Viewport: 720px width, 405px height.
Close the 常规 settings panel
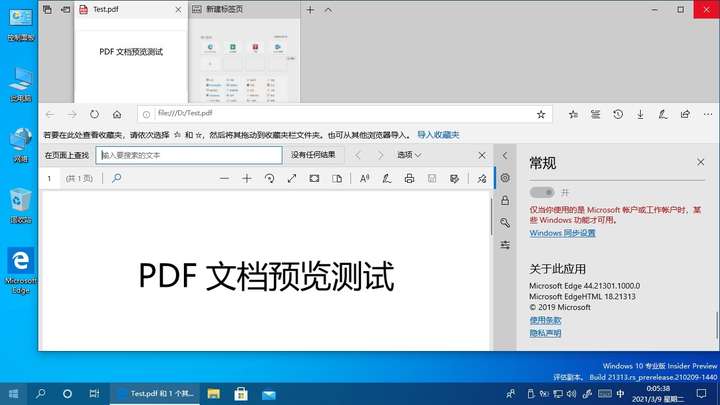[700, 162]
